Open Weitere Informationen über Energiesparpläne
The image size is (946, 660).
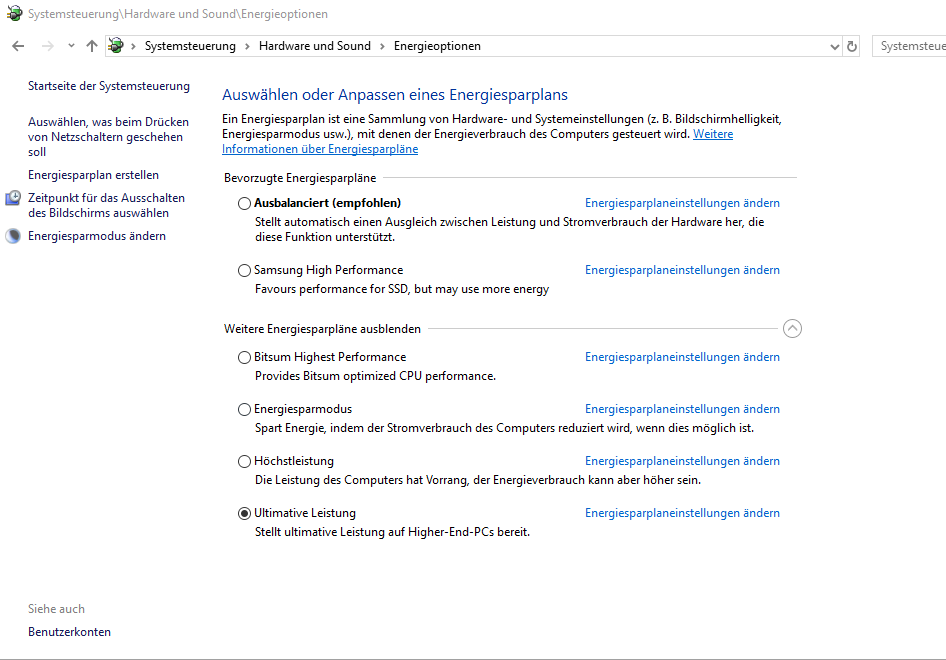click(320, 149)
